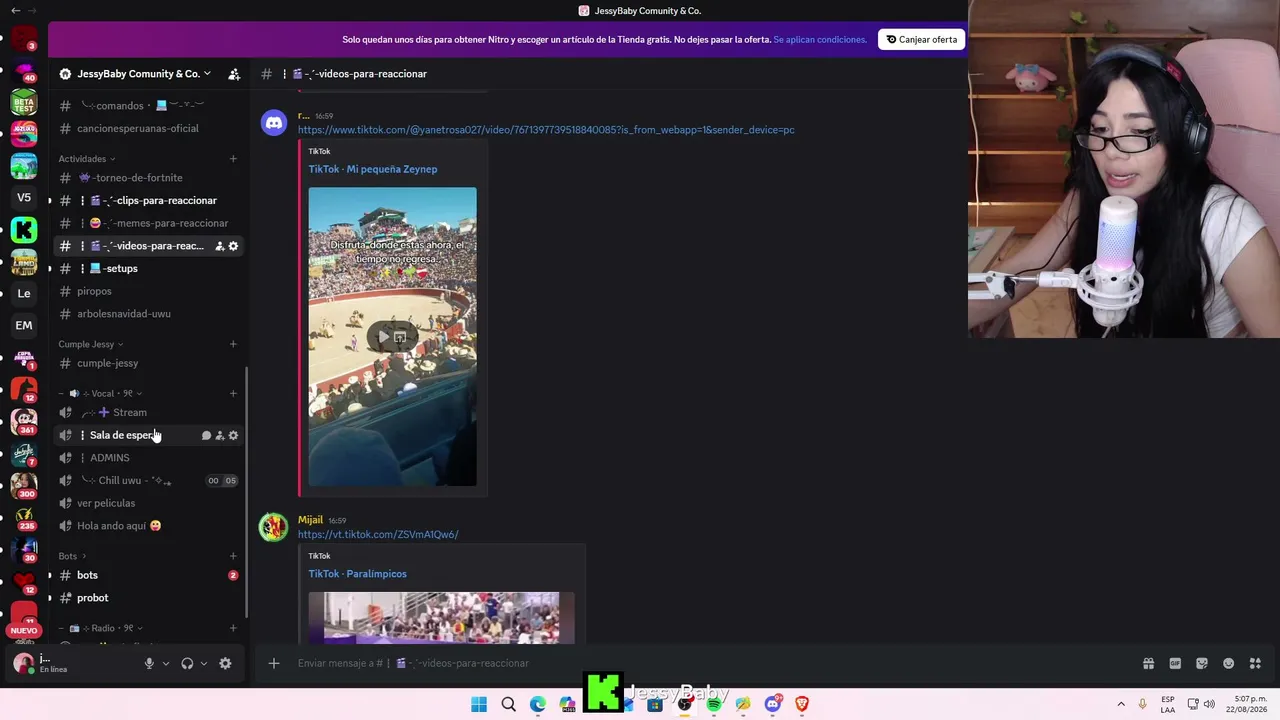Viewport: 1280px width, 720px height.
Task: Add channel in Radio category
Action: (x=233, y=628)
